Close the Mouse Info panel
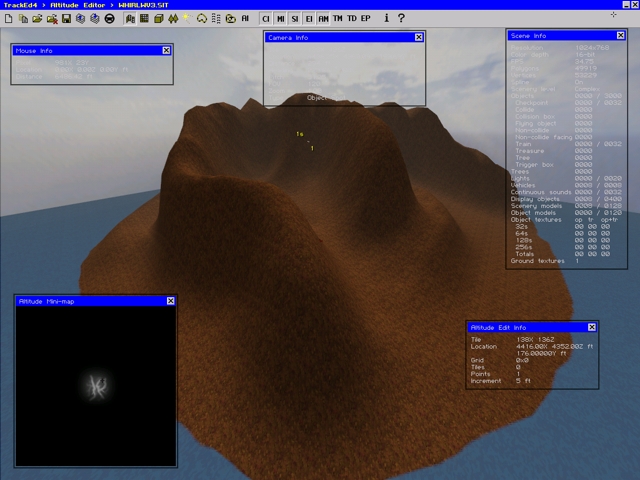This screenshot has height=480, width=640. pos(166,50)
